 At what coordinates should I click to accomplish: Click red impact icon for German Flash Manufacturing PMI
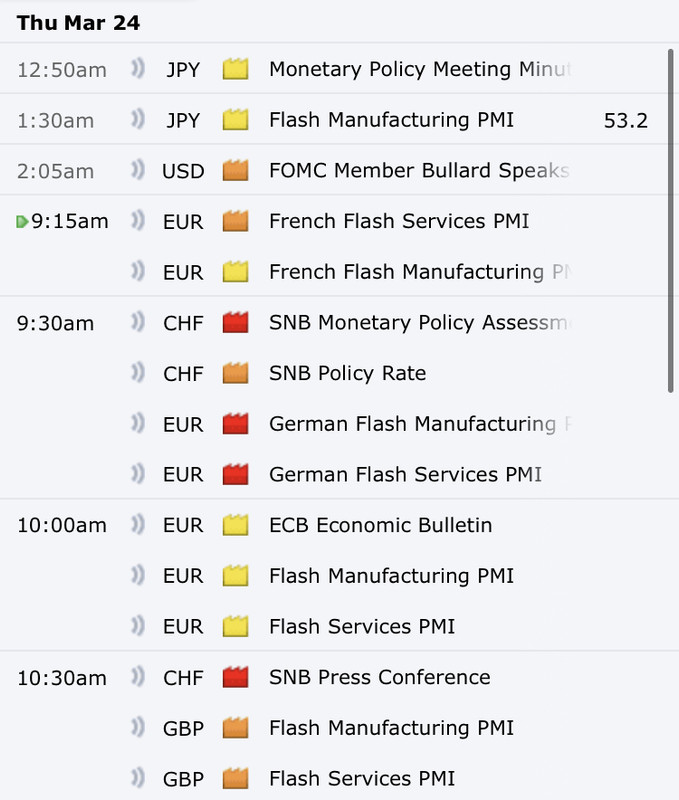tap(235, 423)
